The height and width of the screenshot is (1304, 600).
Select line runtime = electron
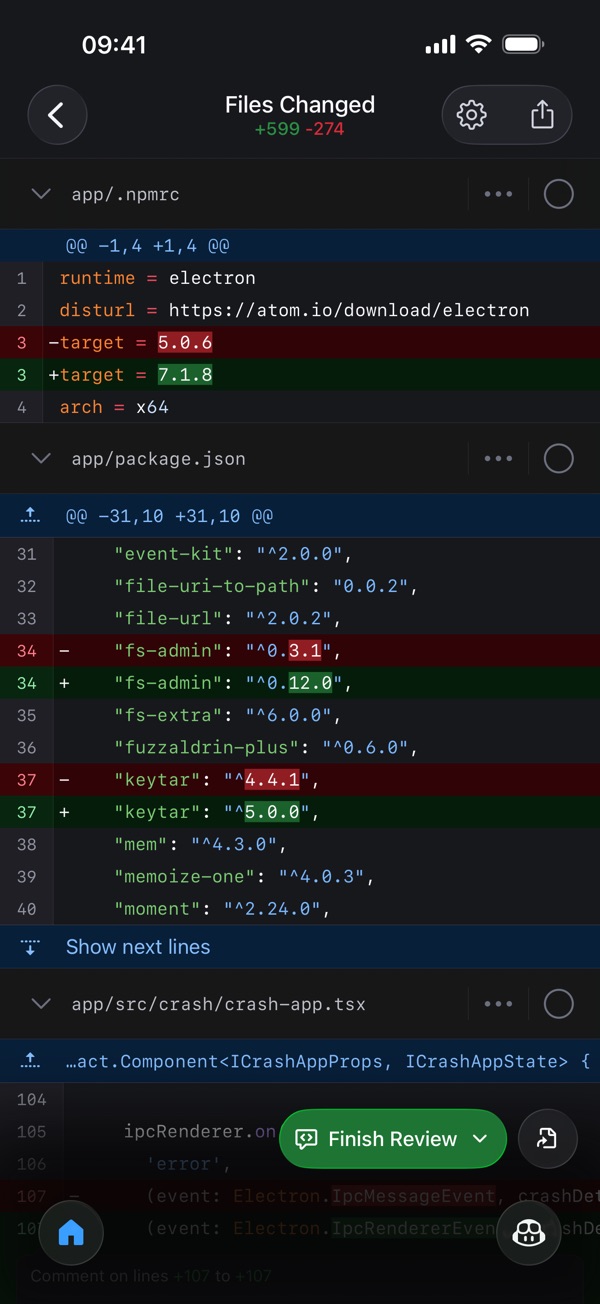pyautogui.click(x=300, y=278)
